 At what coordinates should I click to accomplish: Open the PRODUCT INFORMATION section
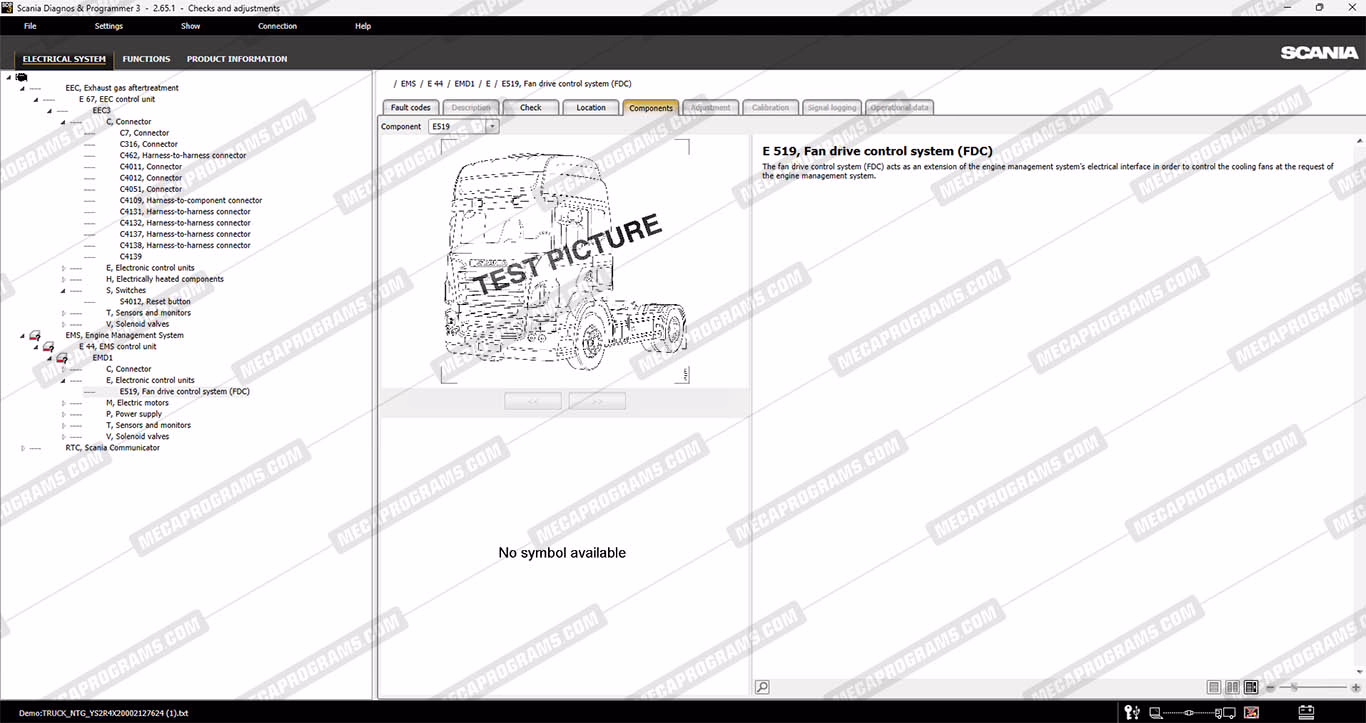point(237,59)
